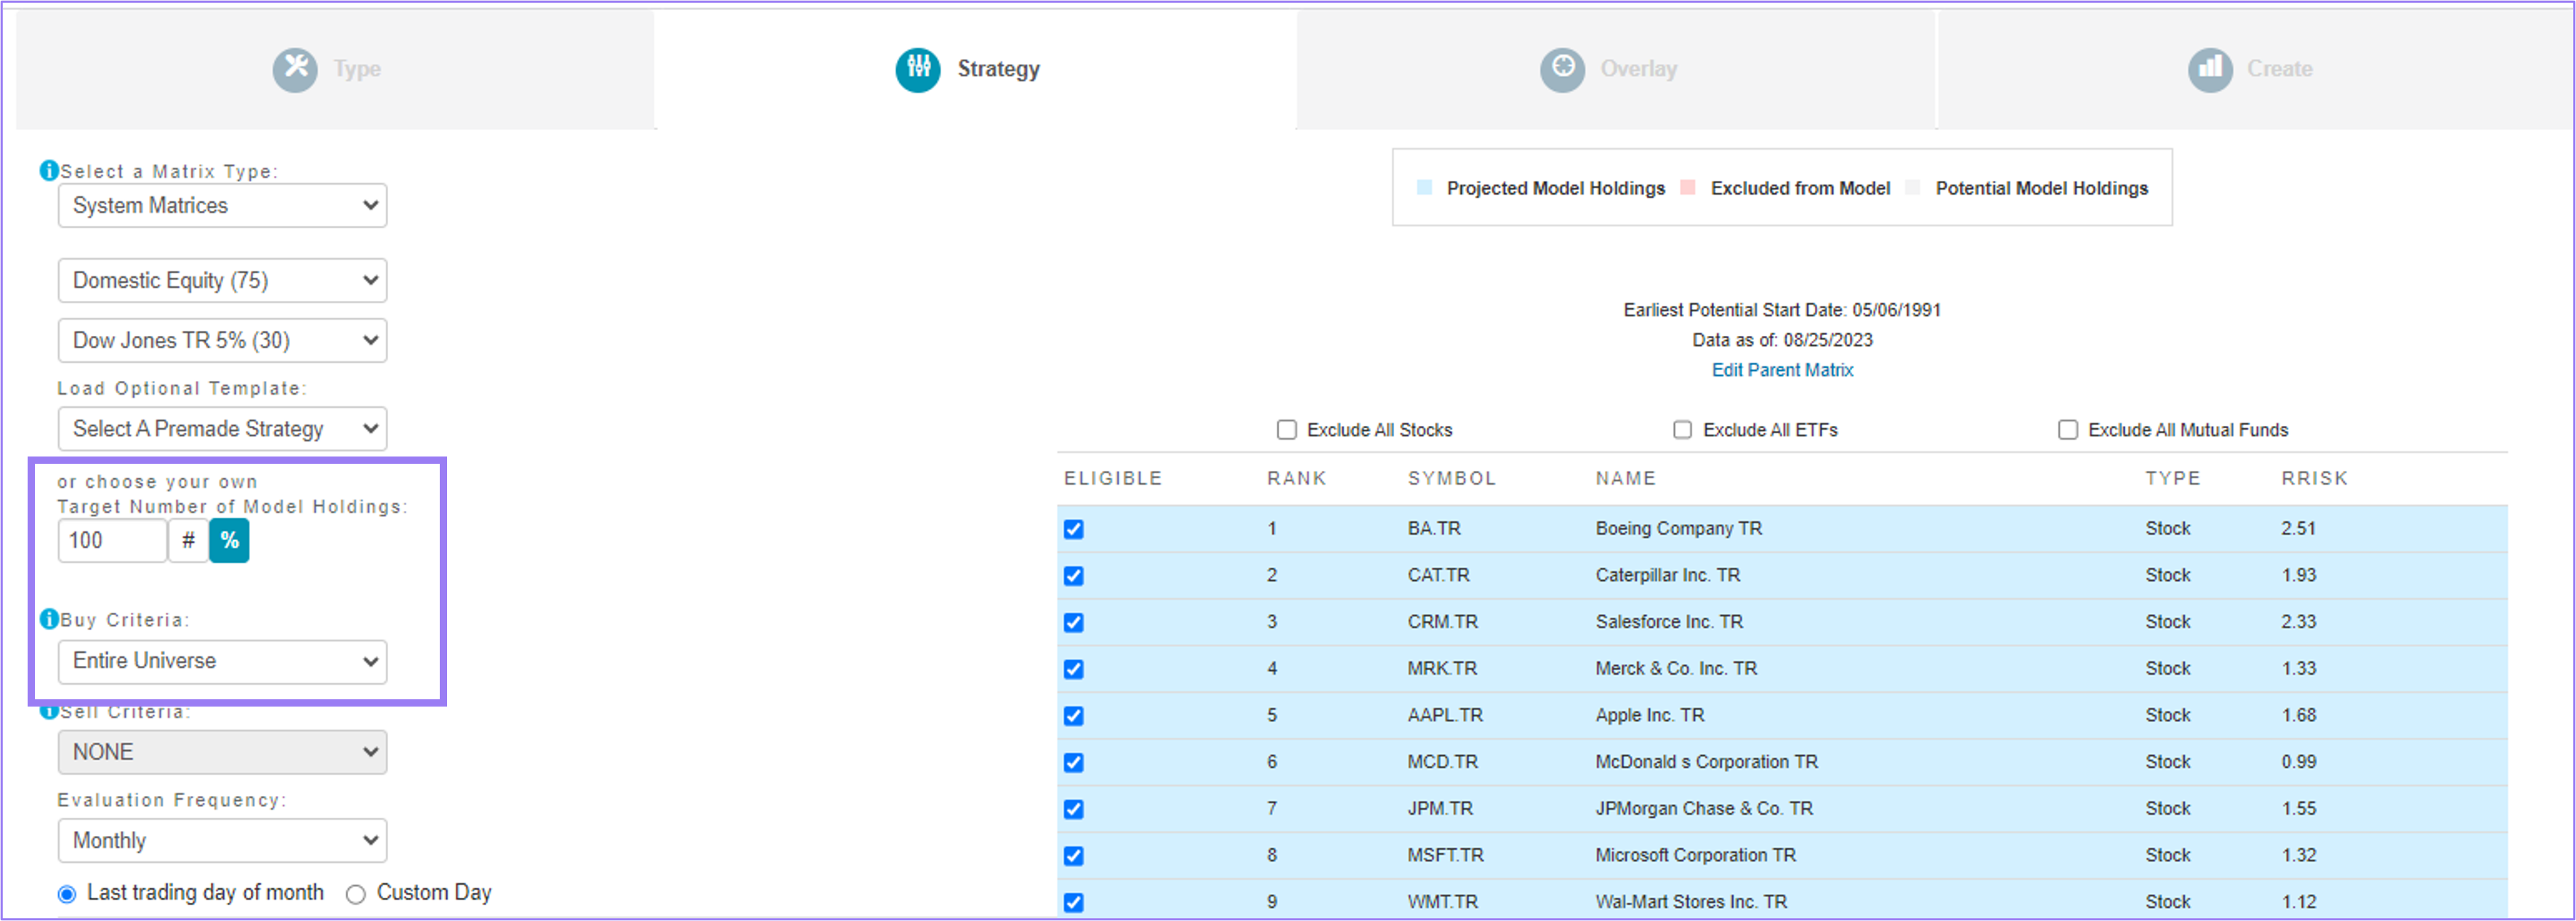Check the Exclude All Mutual Funds checkbox
The width and height of the screenshot is (2576, 921).
(x=2068, y=430)
